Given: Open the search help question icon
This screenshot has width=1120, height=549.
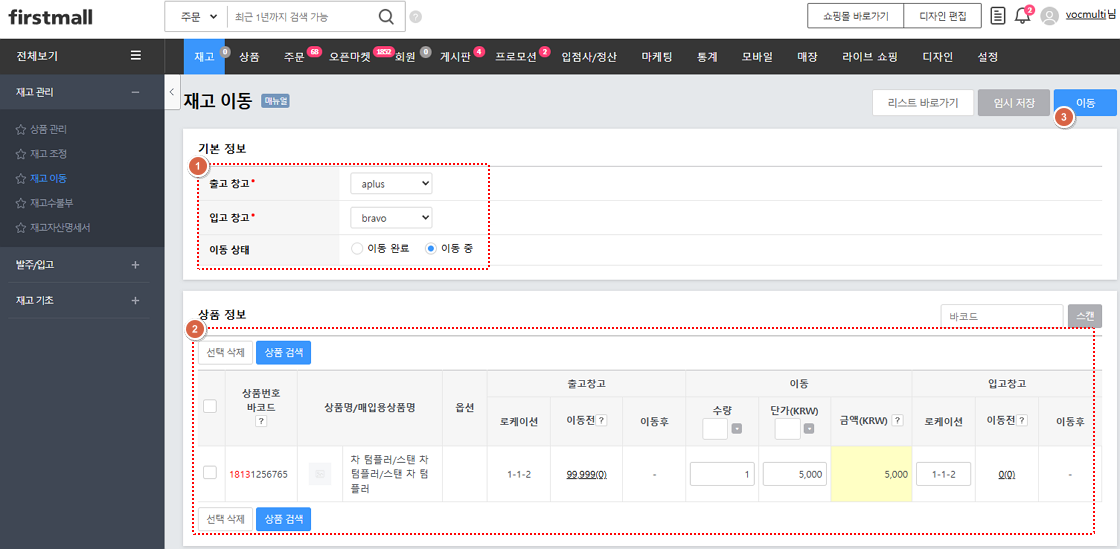Looking at the screenshot, I should 416,17.
